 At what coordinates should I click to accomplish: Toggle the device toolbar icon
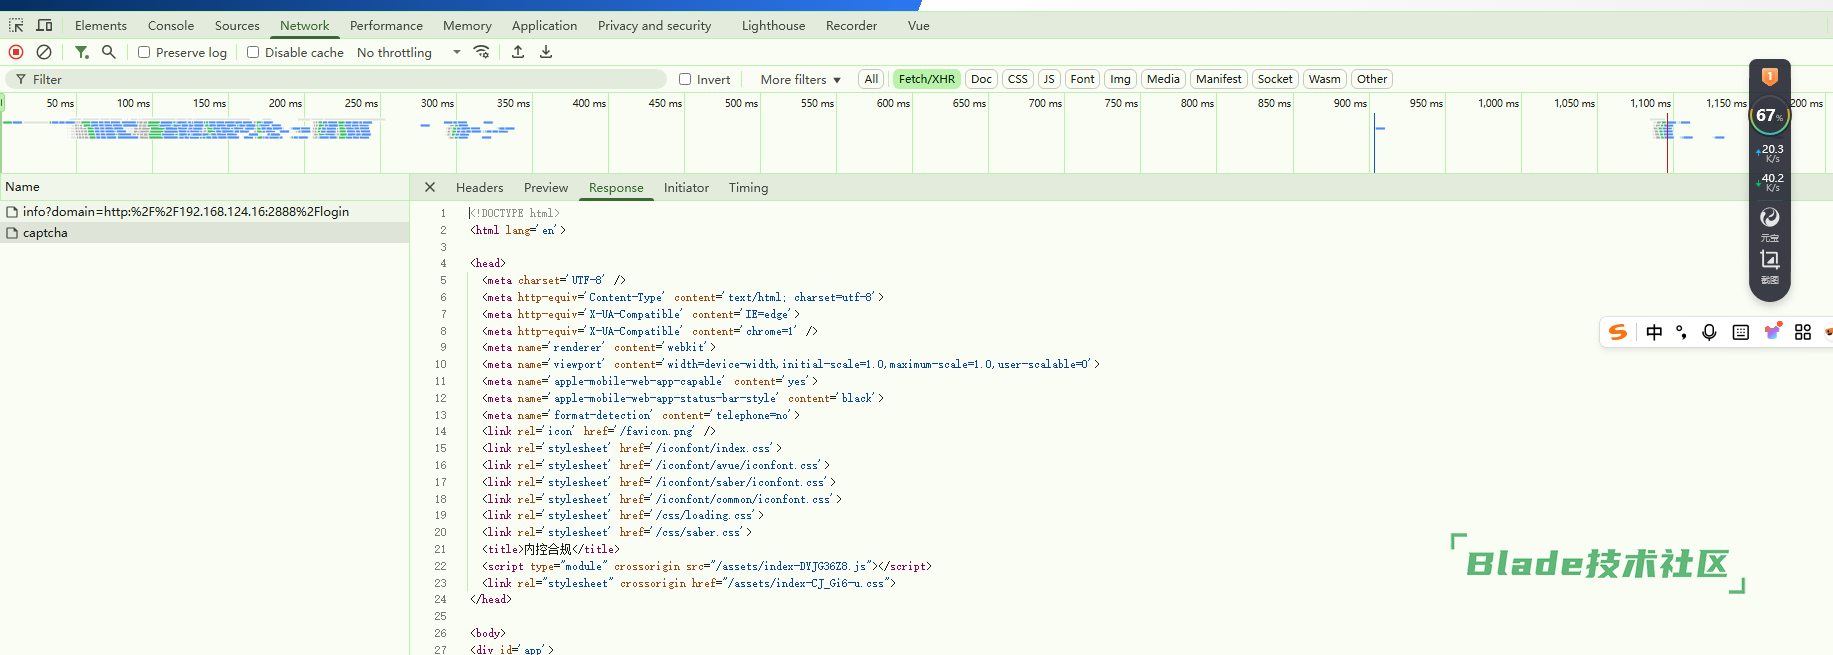click(x=44, y=25)
